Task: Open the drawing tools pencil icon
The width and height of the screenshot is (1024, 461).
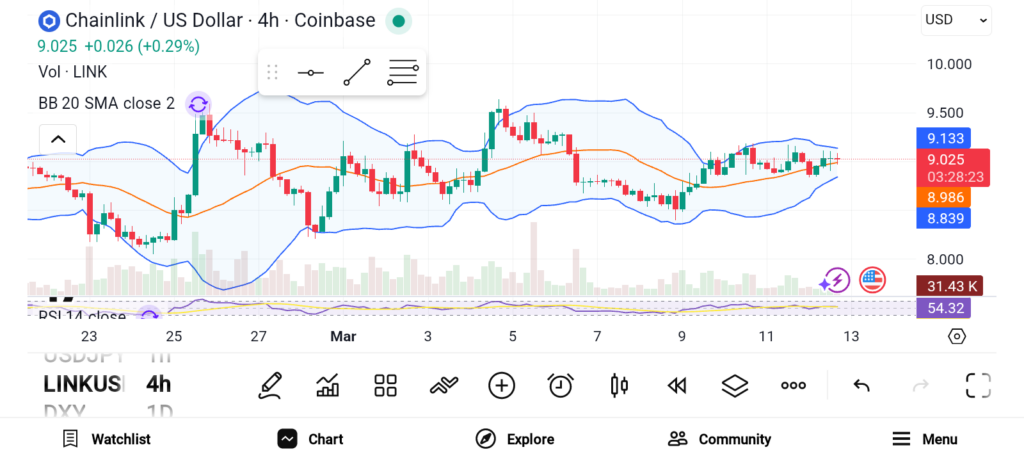Action: [x=269, y=385]
